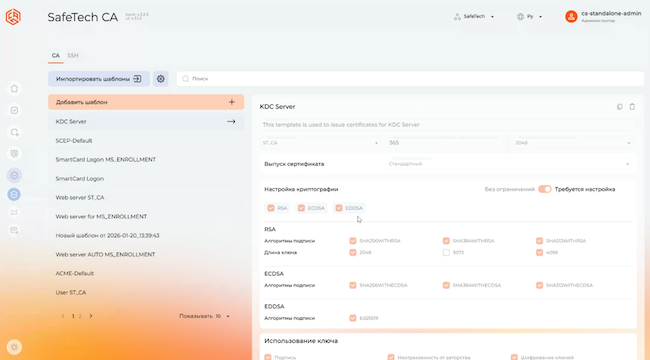Click the Поиск search field

point(410,79)
